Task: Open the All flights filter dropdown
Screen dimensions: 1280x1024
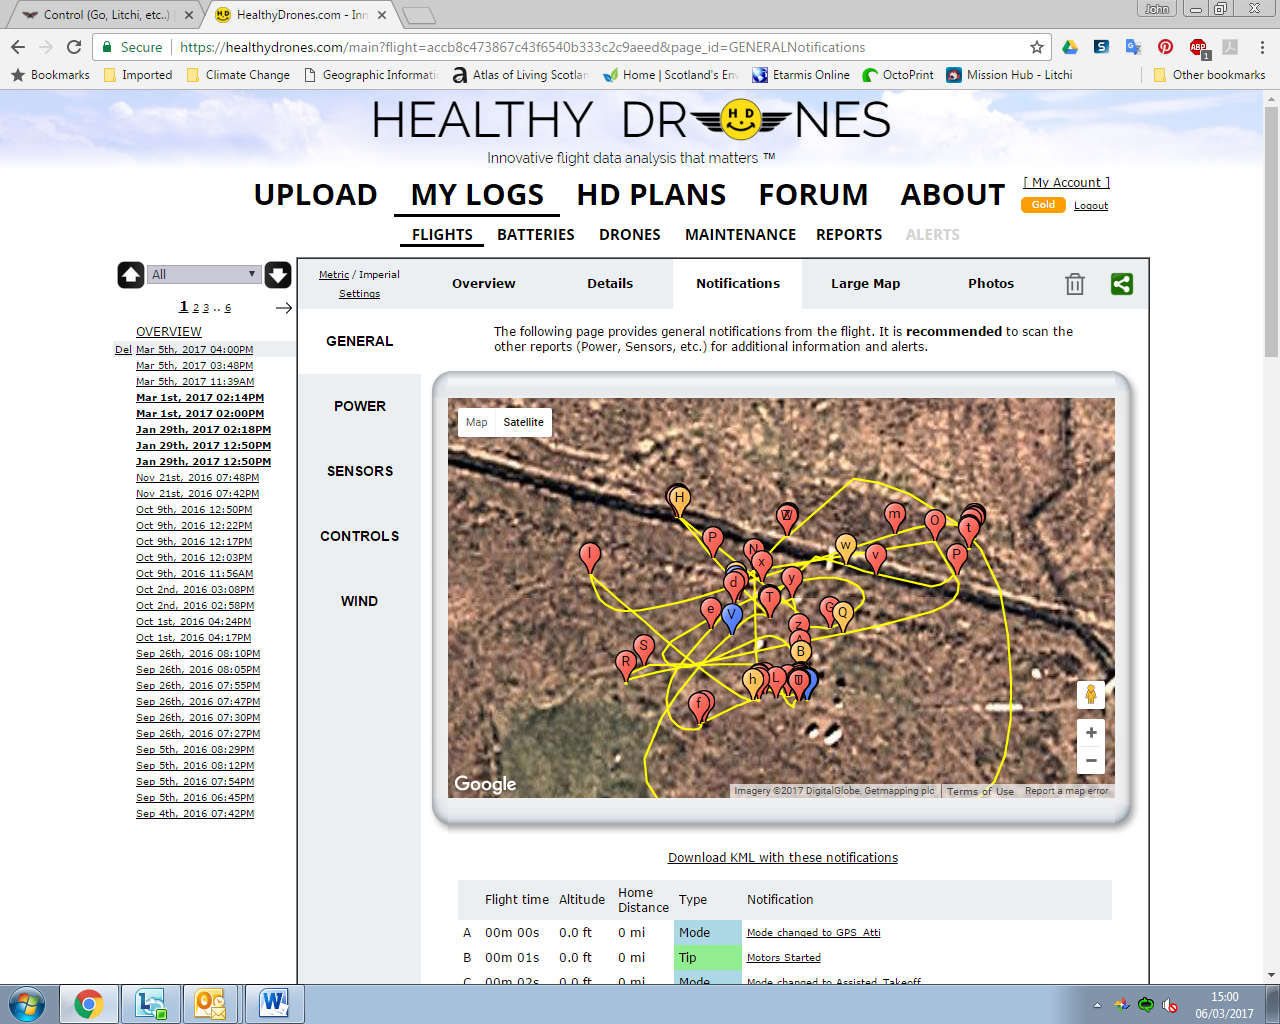Action: 204,274
